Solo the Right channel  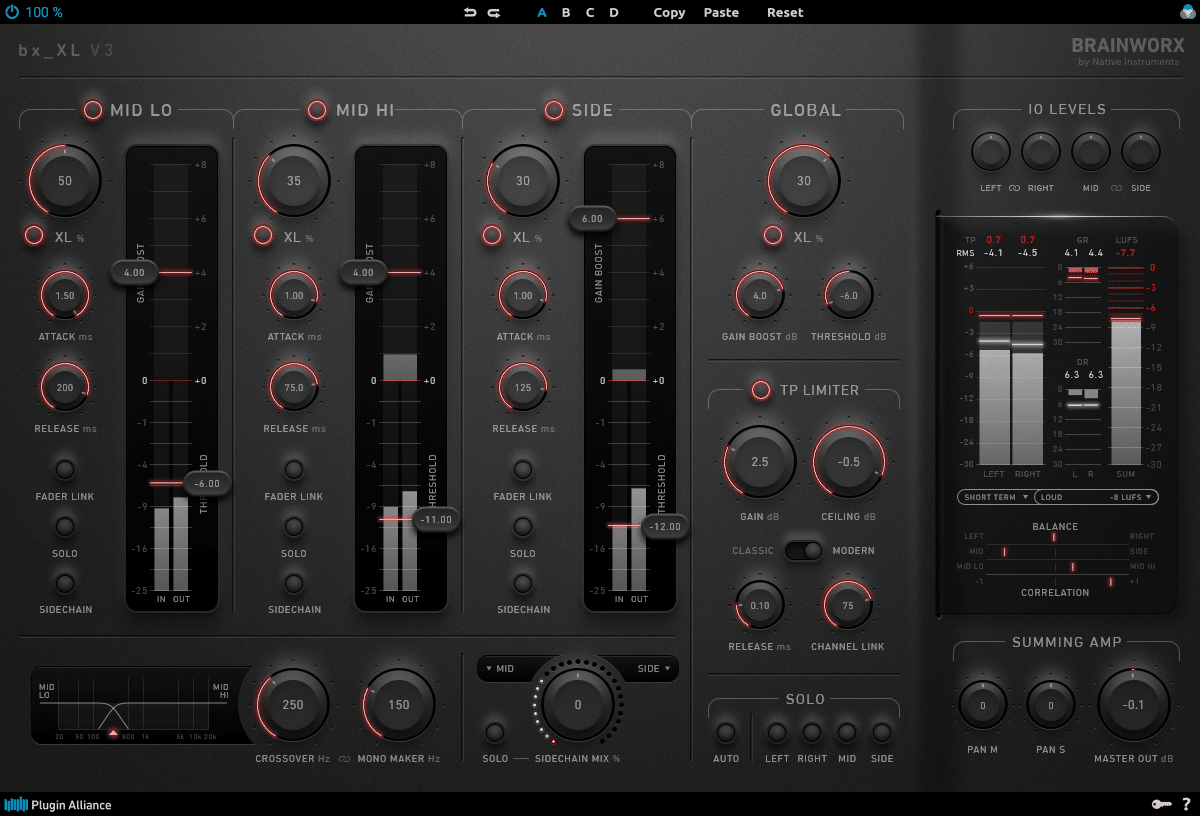tap(812, 732)
